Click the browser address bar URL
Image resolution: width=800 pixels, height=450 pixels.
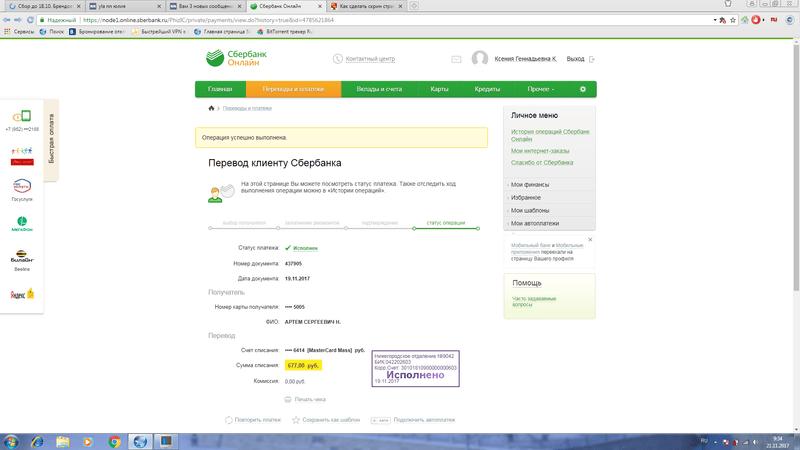click(208, 20)
